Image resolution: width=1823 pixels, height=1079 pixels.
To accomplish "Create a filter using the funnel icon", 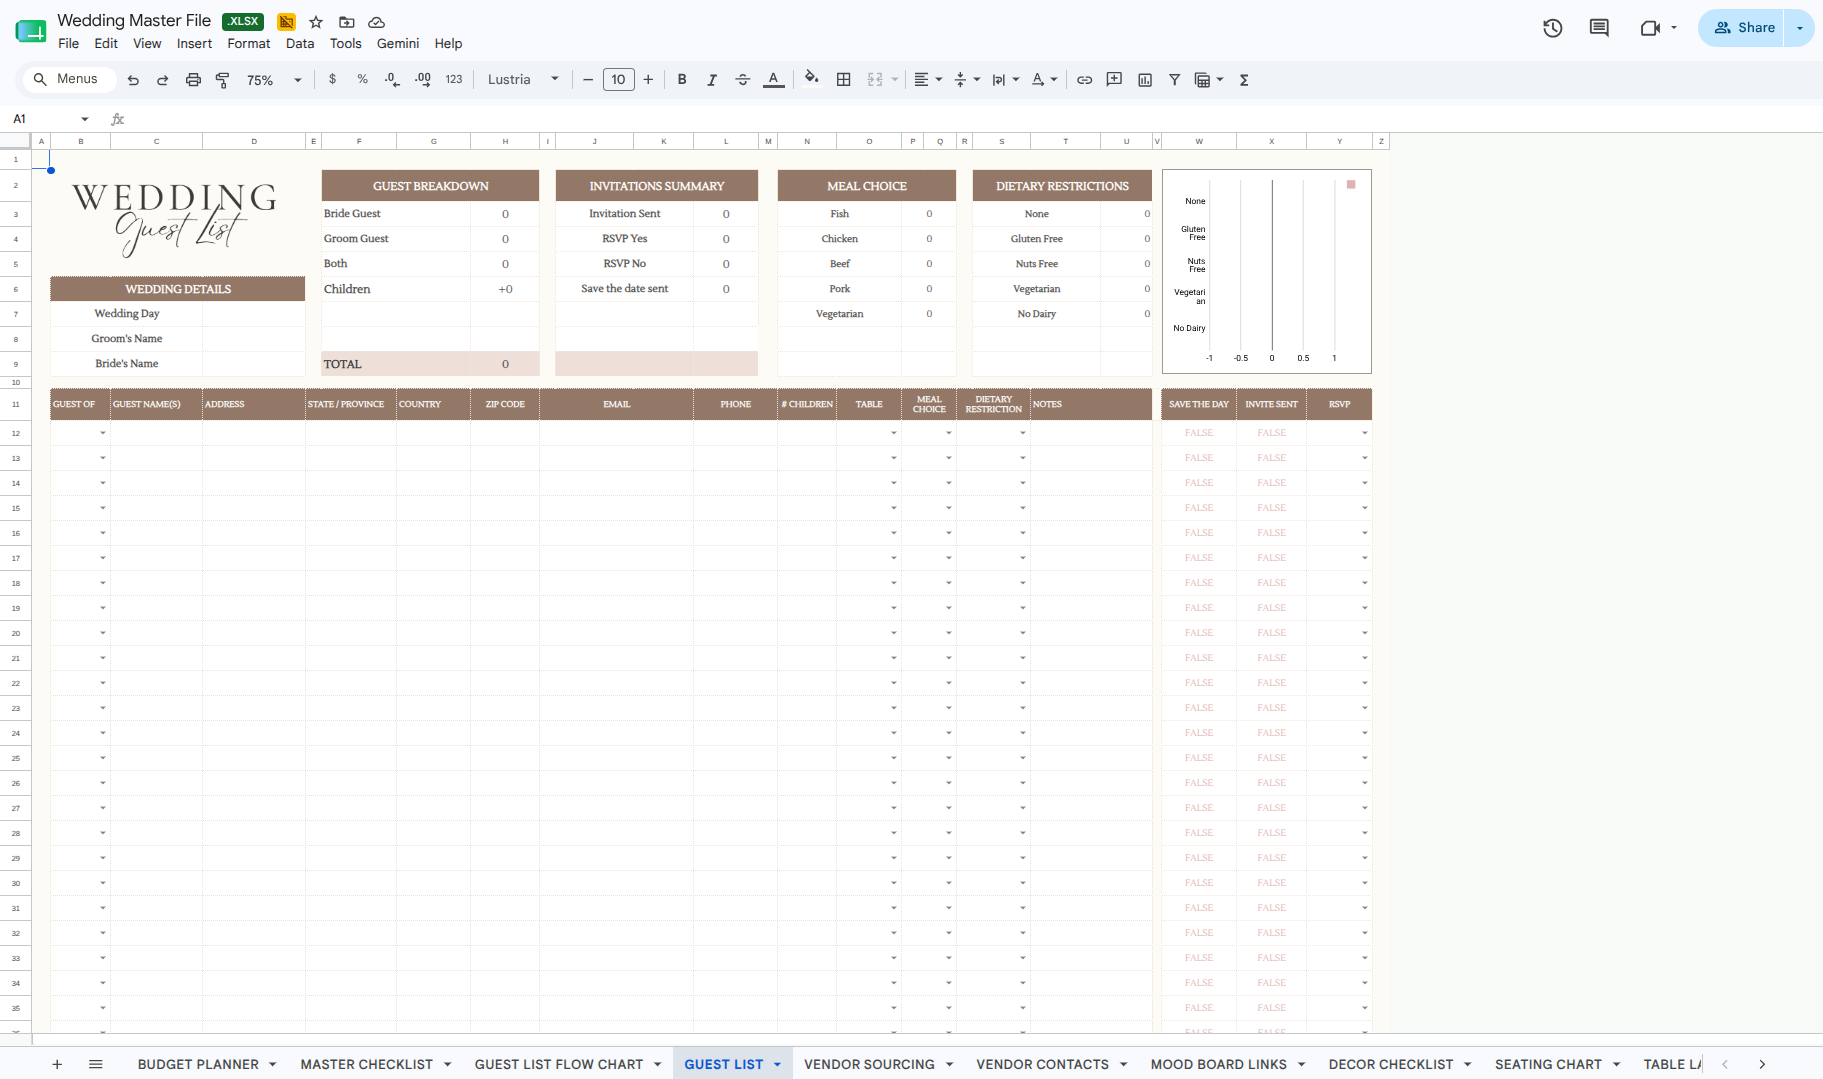I will [x=1175, y=80].
